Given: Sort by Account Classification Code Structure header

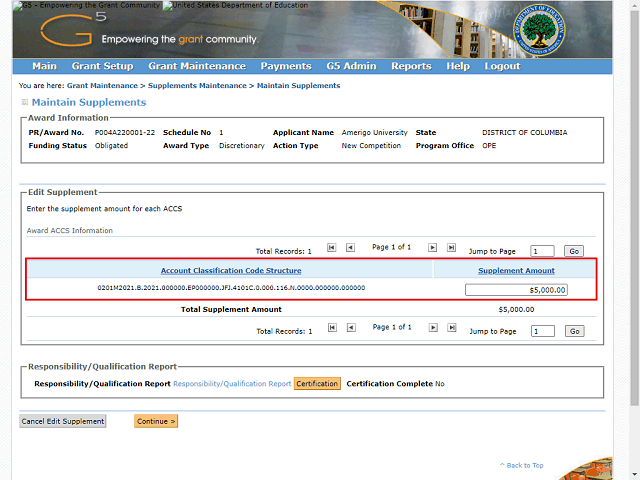Looking at the screenshot, I should coord(231,271).
